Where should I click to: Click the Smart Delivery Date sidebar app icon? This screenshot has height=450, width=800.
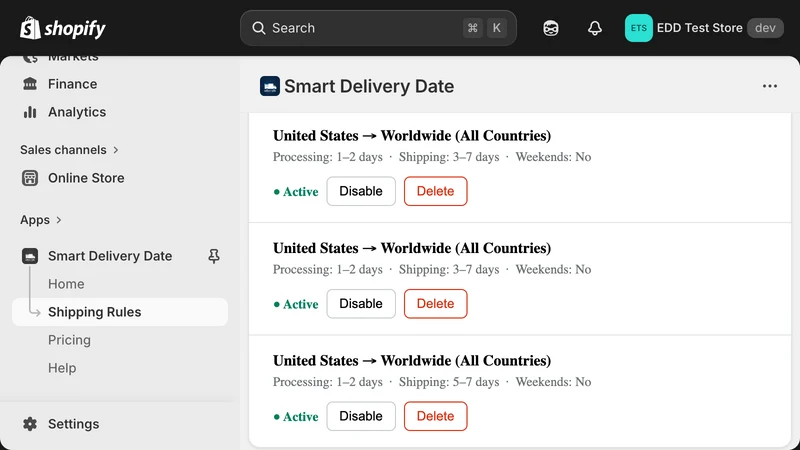coord(30,256)
